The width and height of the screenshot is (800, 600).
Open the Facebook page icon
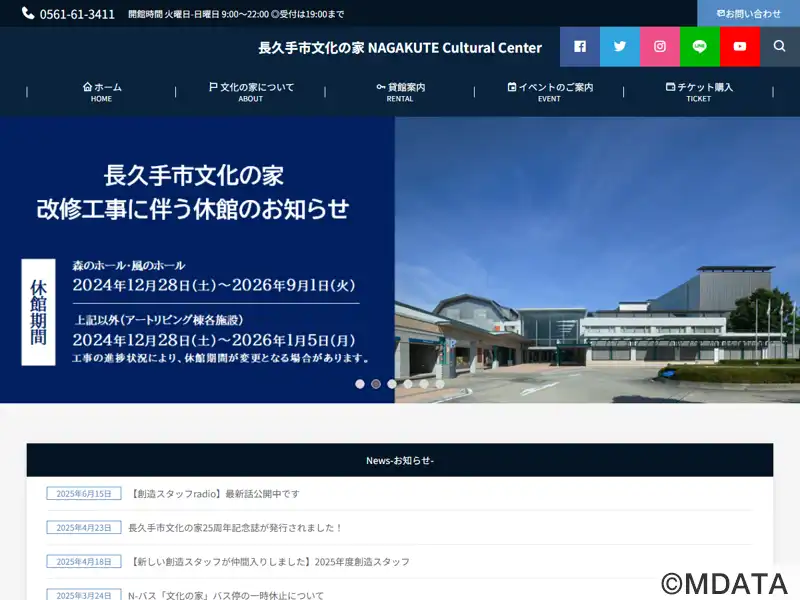pos(580,46)
